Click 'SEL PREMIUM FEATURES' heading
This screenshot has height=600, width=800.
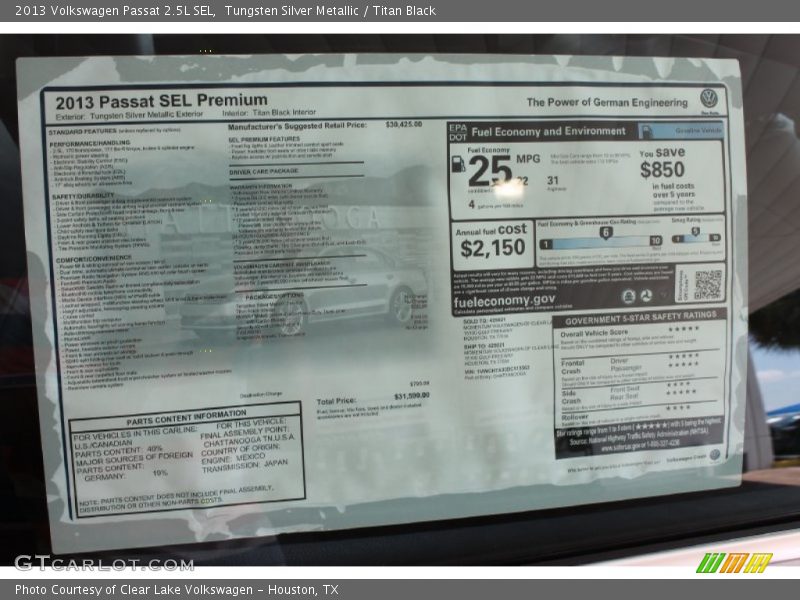pos(264,139)
